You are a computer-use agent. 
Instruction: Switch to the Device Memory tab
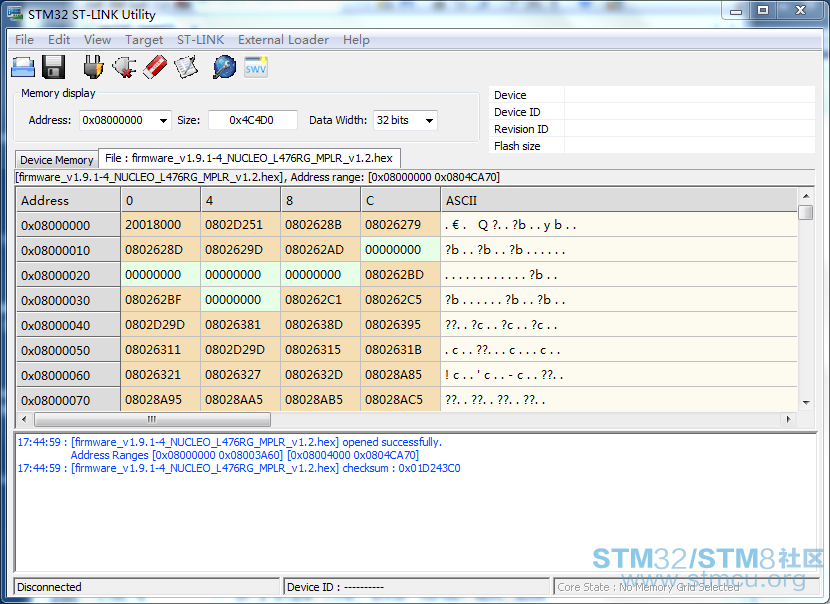pos(57,160)
